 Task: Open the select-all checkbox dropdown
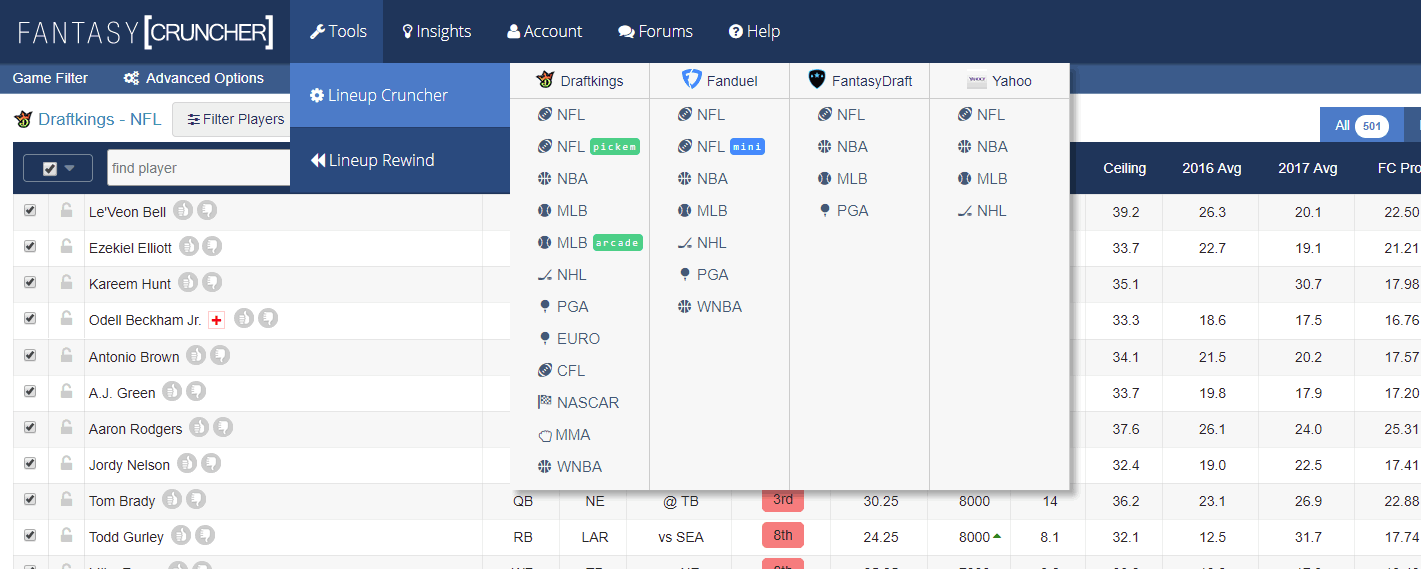[x=58, y=168]
